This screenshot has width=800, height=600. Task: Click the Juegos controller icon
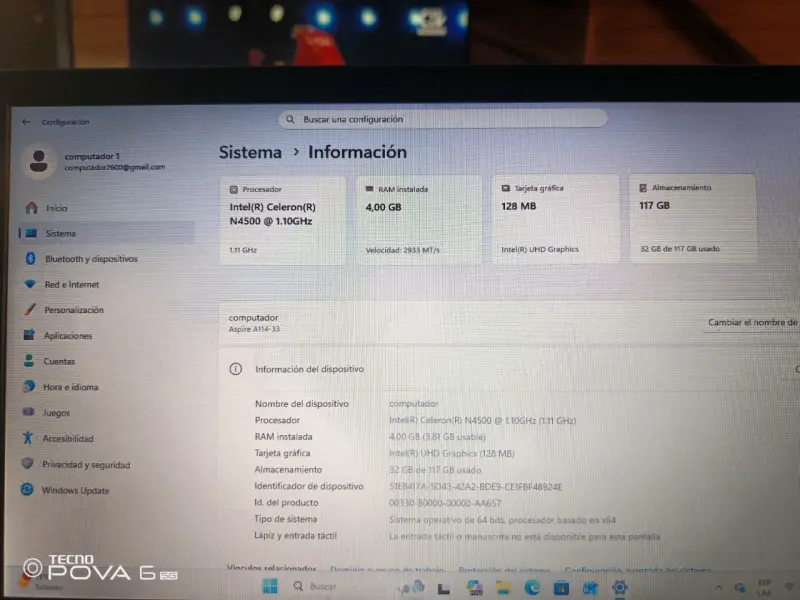point(29,412)
